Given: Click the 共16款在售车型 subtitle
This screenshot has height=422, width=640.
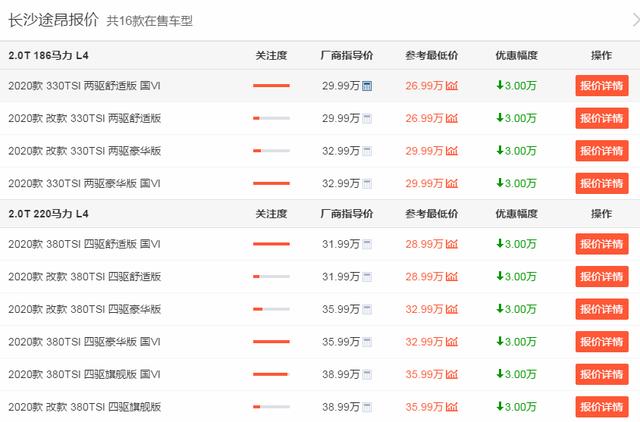Looking at the screenshot, I should click(x=149, y=21).
